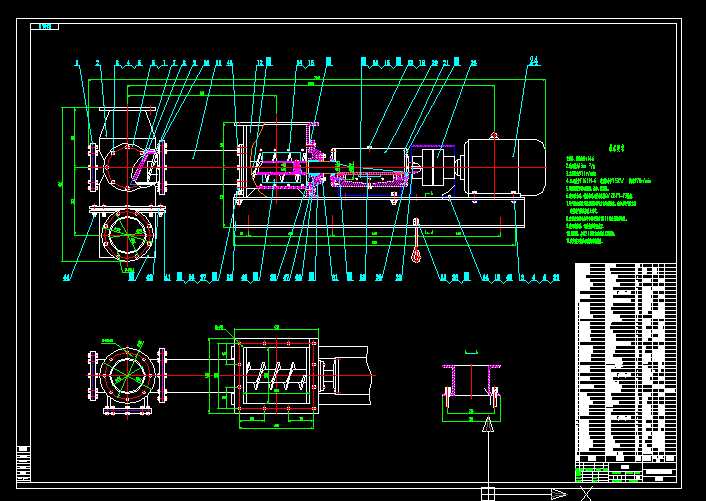This screenshot has width=706, height=501.
Task: Select the conical inlet funnel at the top left
Action: click(128, 122)
